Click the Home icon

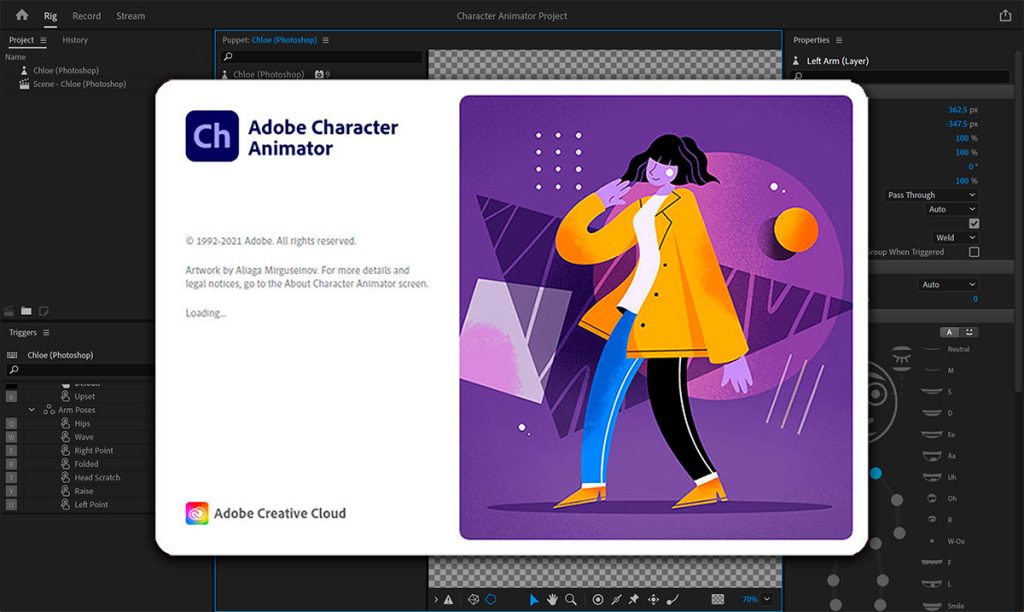22,15
